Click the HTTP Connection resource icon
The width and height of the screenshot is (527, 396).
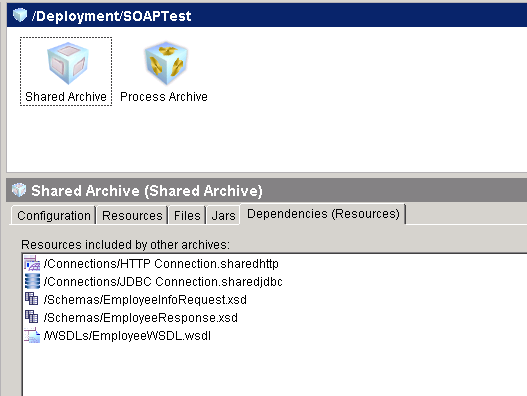(x=32, y=263)
